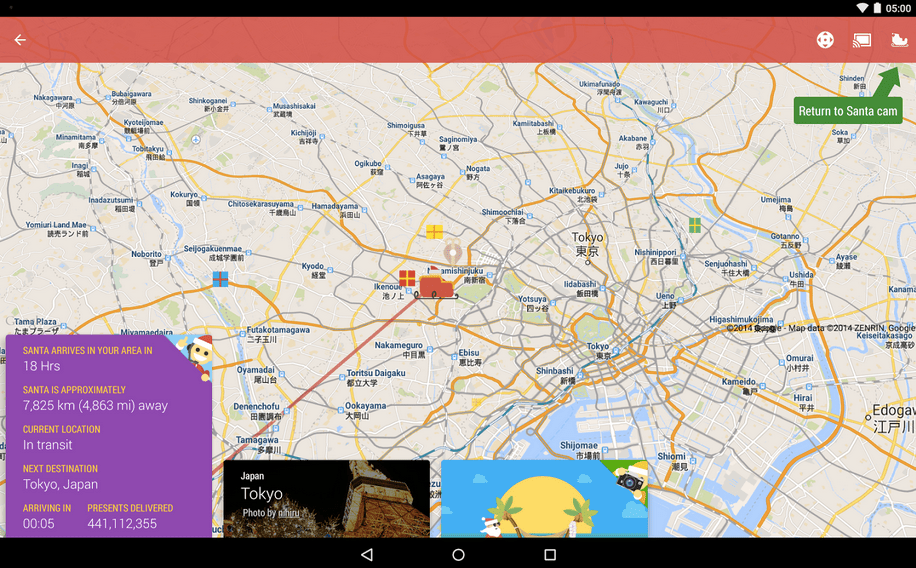This screenshot has width=916, height=568.
Task: Tap the Ebisu station label
Action: 470,357
